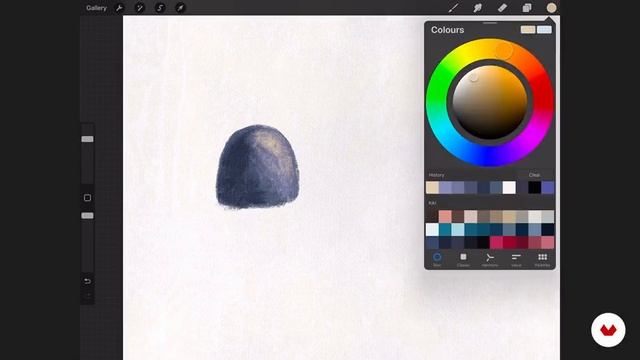Image resolution: width=640 pixels, height=360 pixels.
Task: Select the Smudge finger tool
Action: 478,8
